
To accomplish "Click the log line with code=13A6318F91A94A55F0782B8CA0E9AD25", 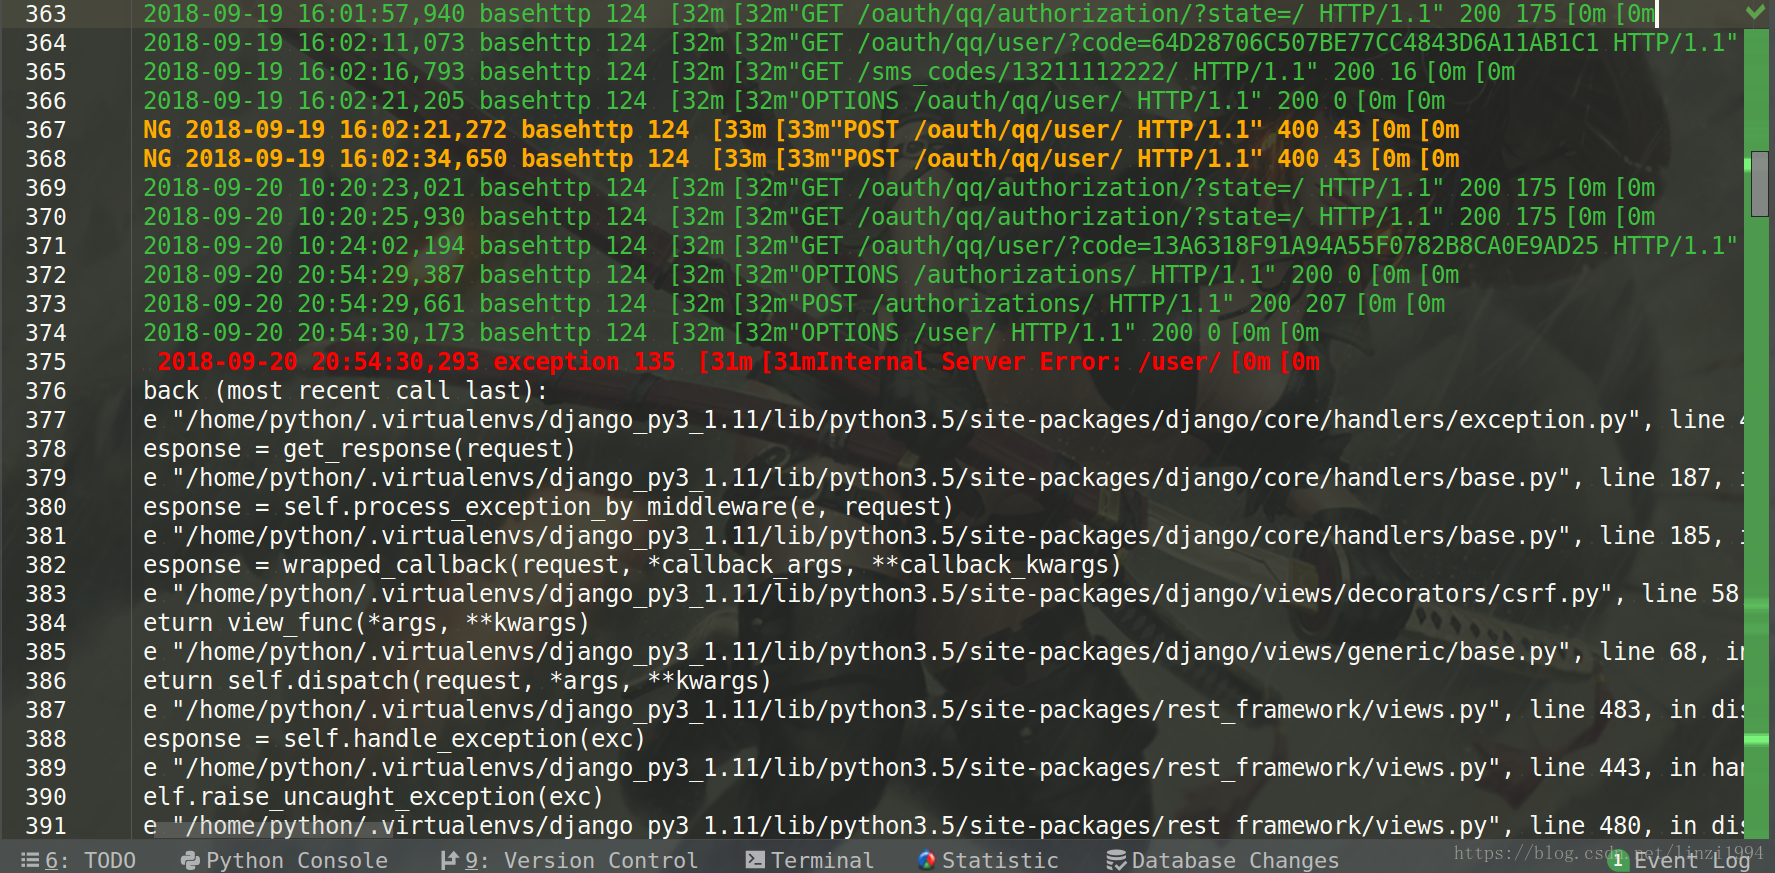I will pyautogui.click(x=941, y=246).
